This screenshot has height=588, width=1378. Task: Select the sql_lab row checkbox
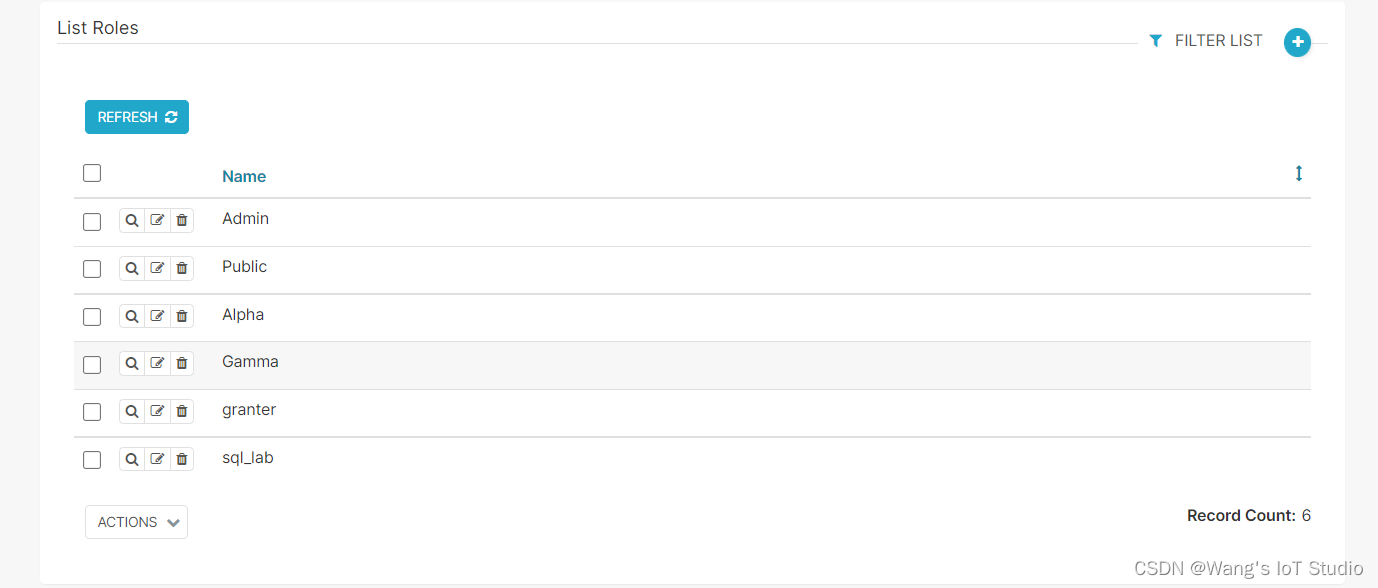pyautogui.click(x=91, y=460)
